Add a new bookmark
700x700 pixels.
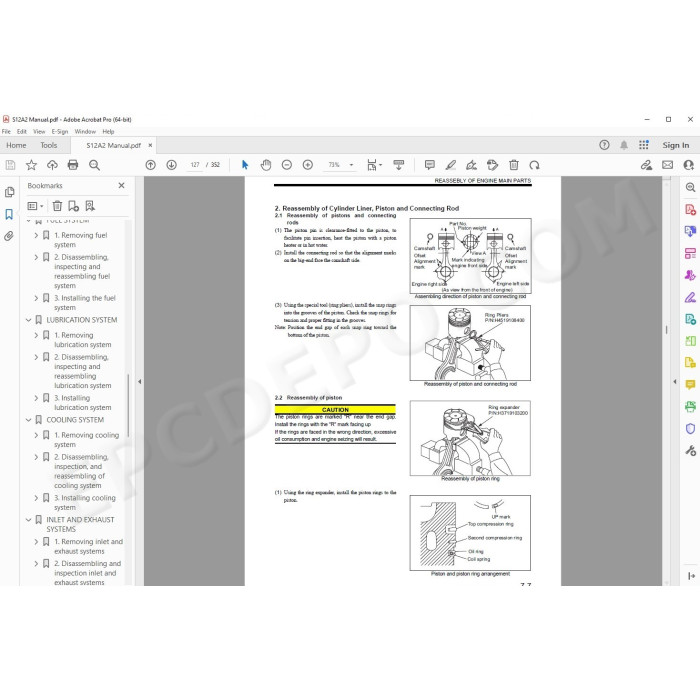[73, 206]
